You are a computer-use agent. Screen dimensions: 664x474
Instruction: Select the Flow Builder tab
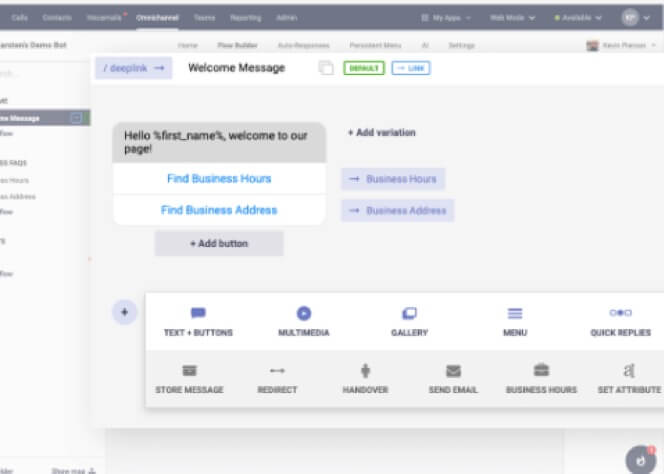tap(238, 45)
